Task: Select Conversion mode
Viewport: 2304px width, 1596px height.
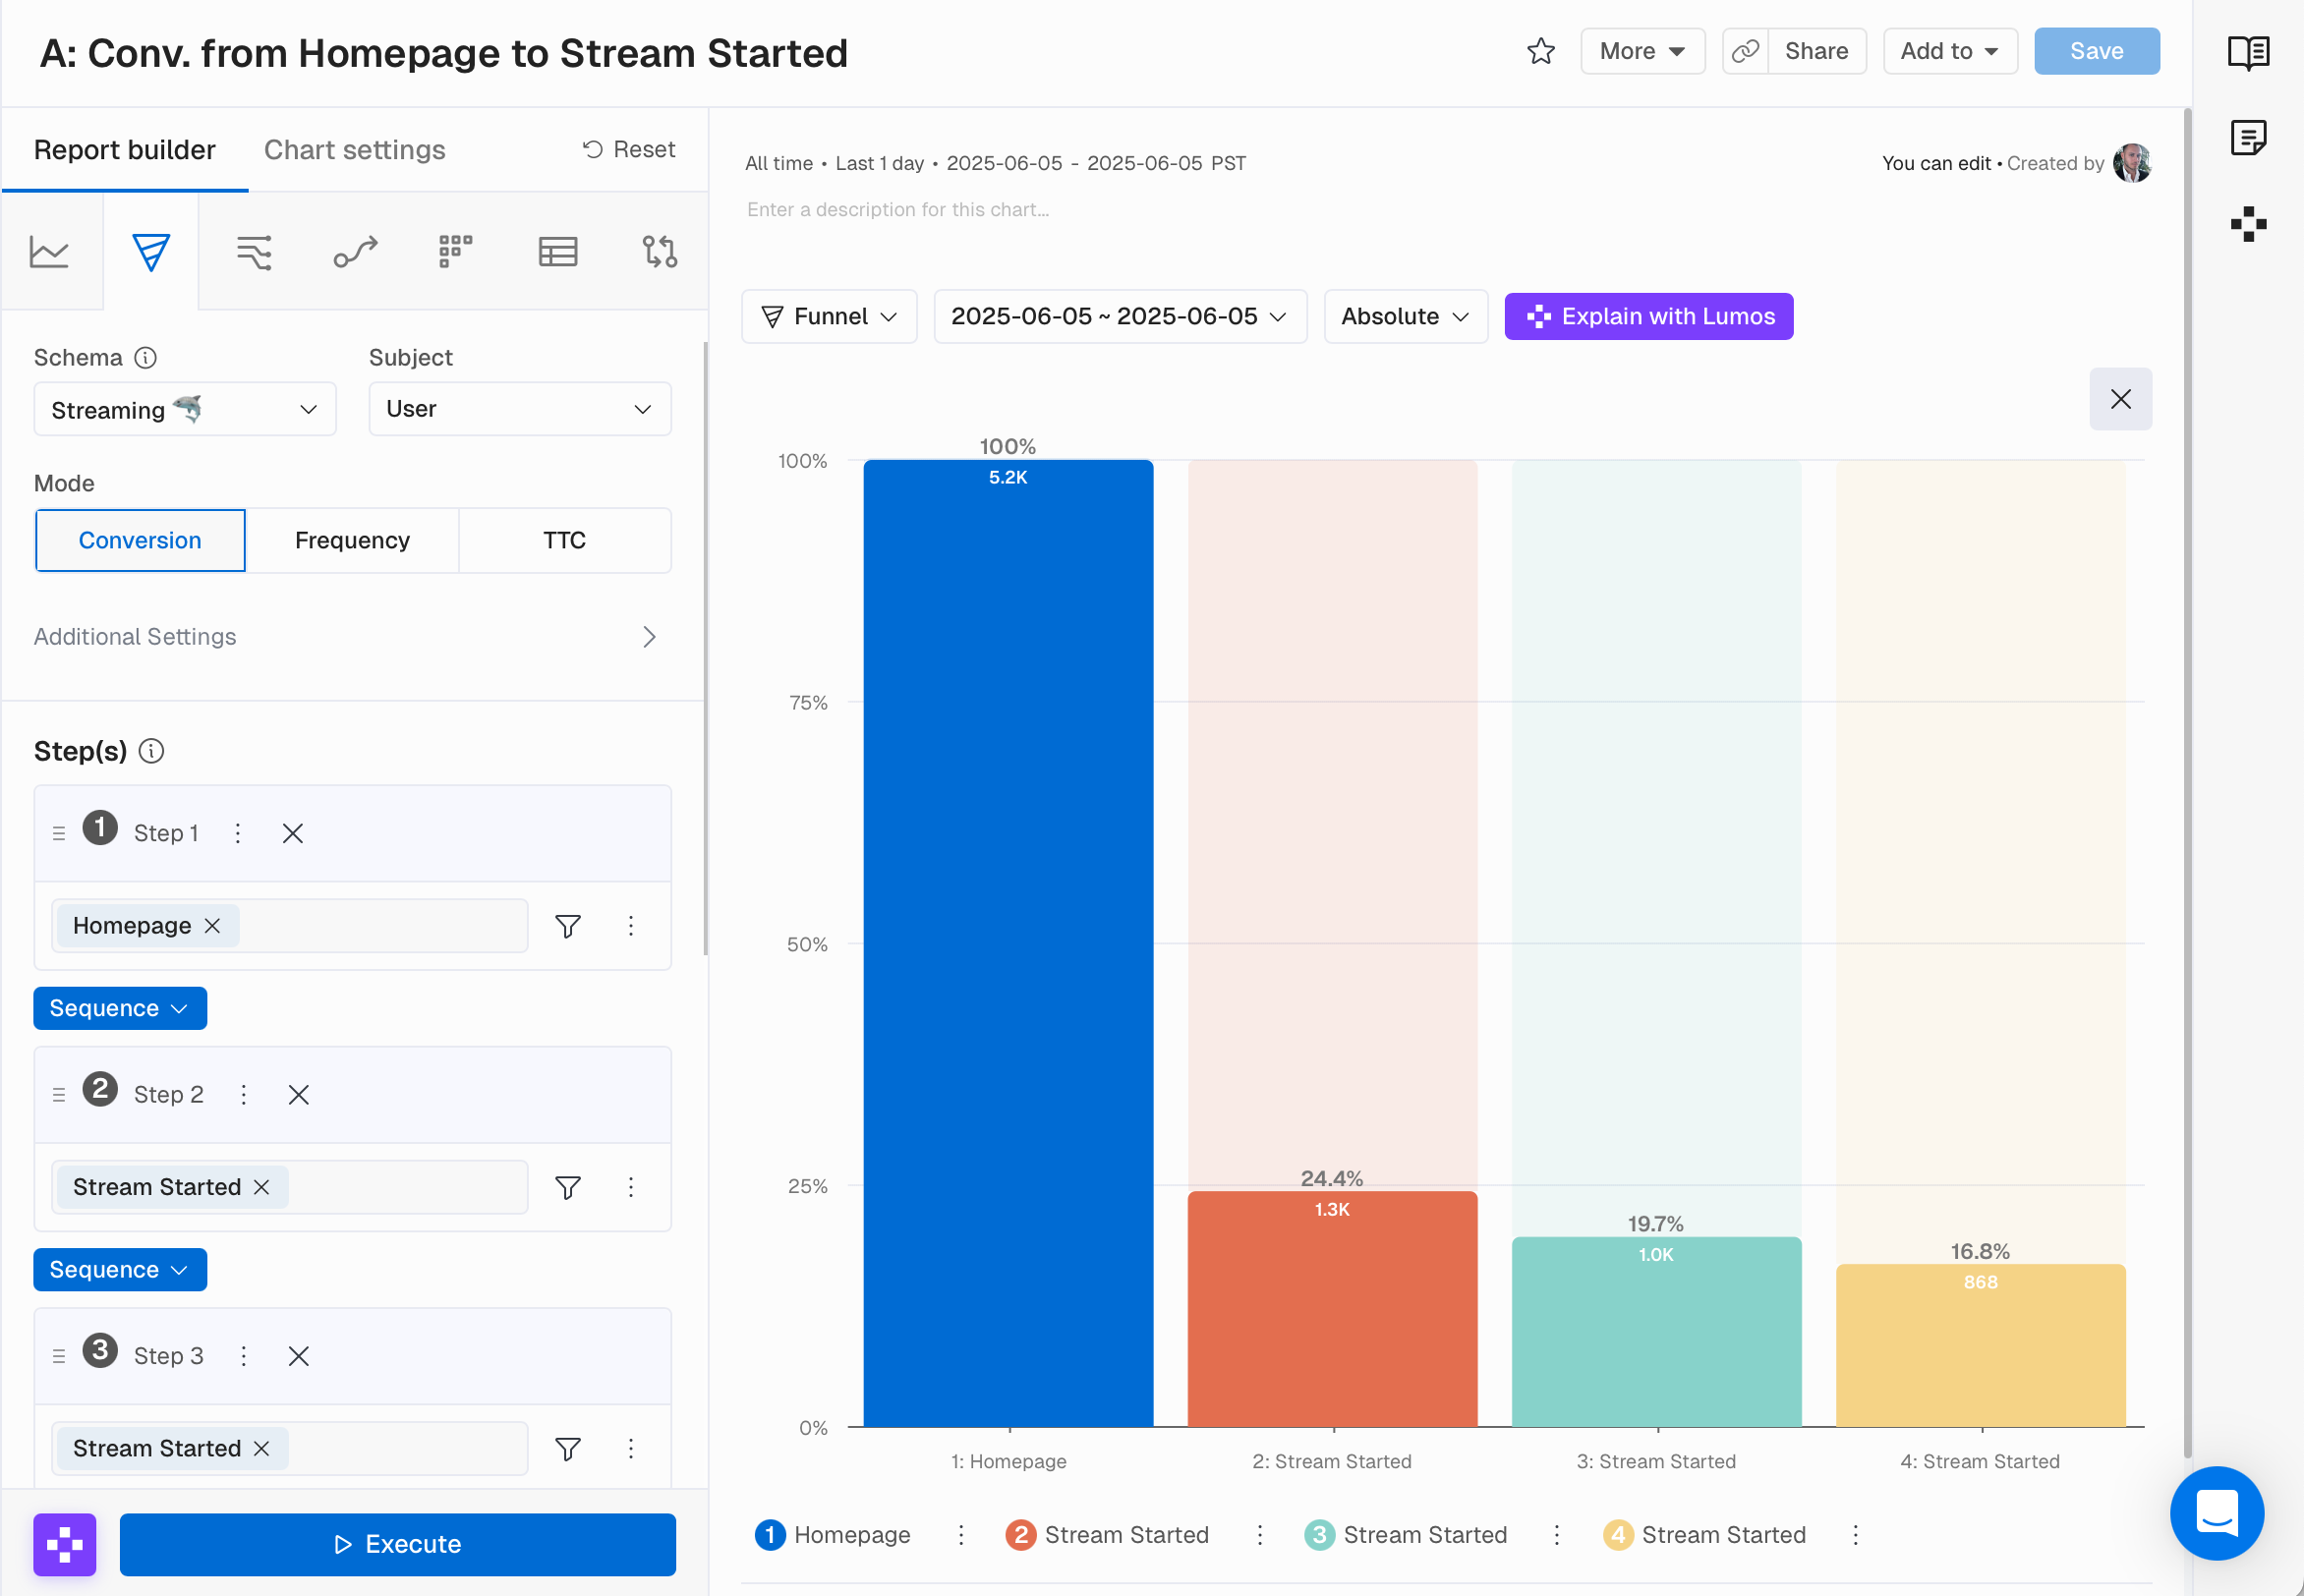Action: pyautogui.click(x=140, y=540)
